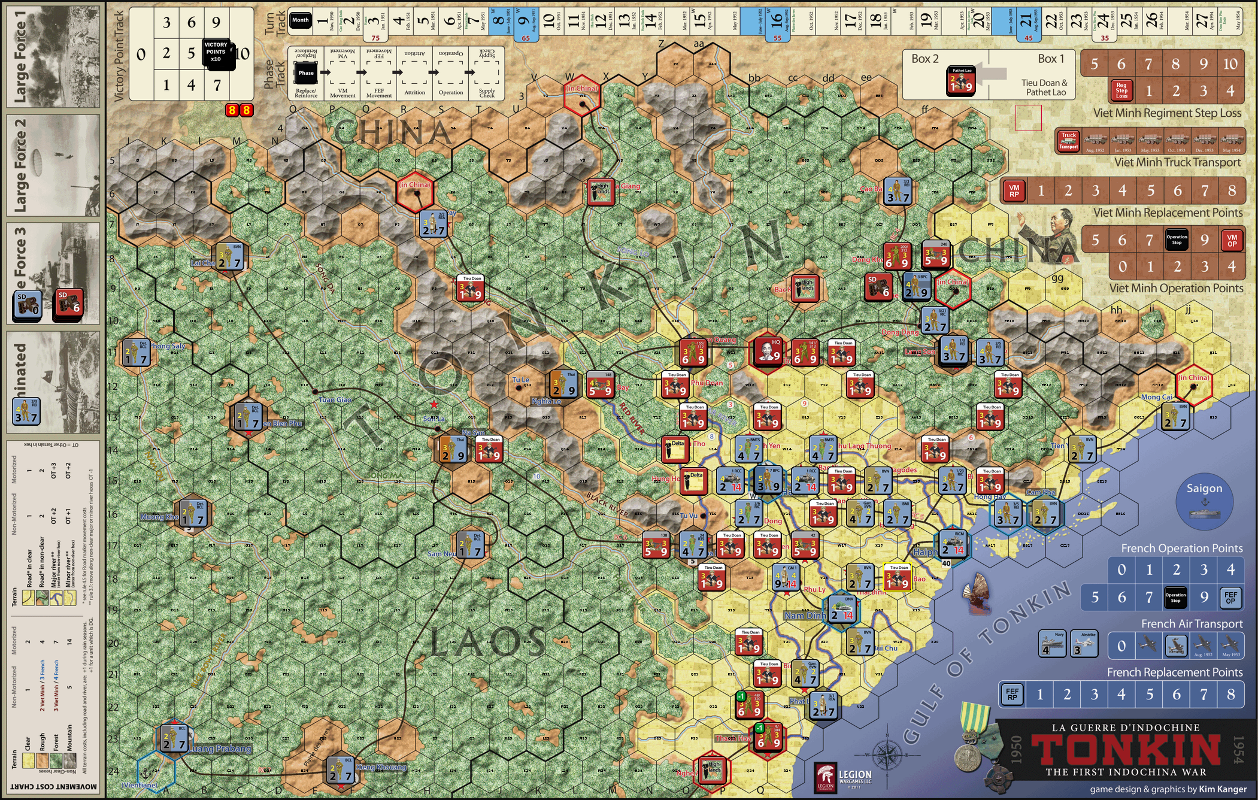The height and width of the screenshot is (800, 1258).
Task: Select the Saigon ship icon
Action: point(1203,508)
